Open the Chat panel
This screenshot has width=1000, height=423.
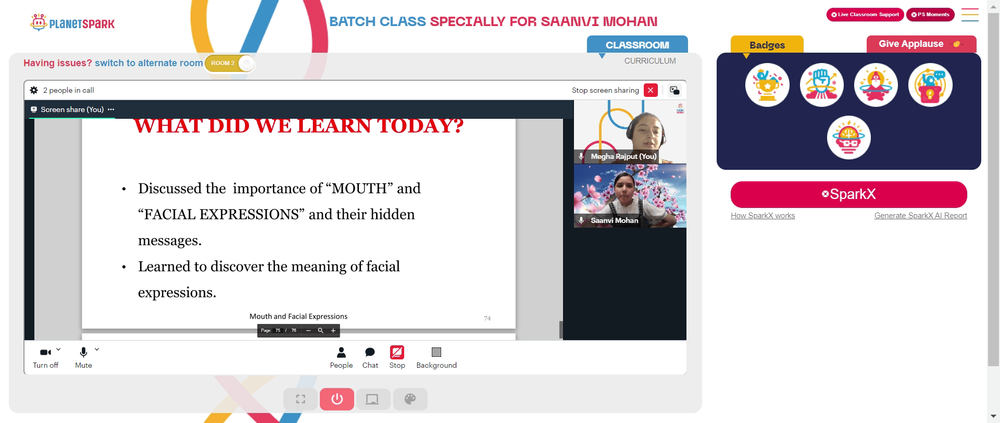coord(370,357)
